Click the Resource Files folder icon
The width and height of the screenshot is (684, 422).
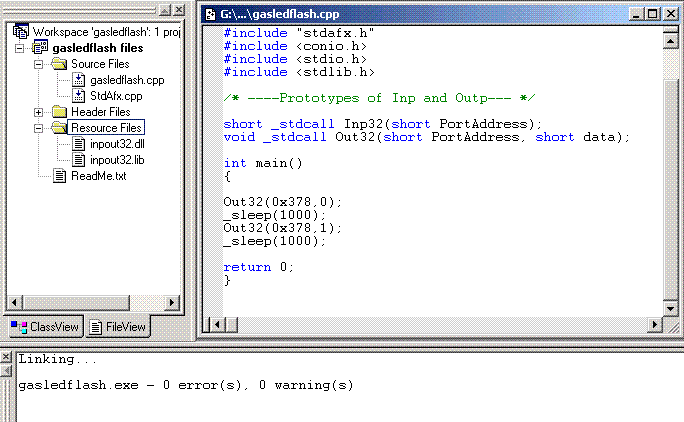59,128
